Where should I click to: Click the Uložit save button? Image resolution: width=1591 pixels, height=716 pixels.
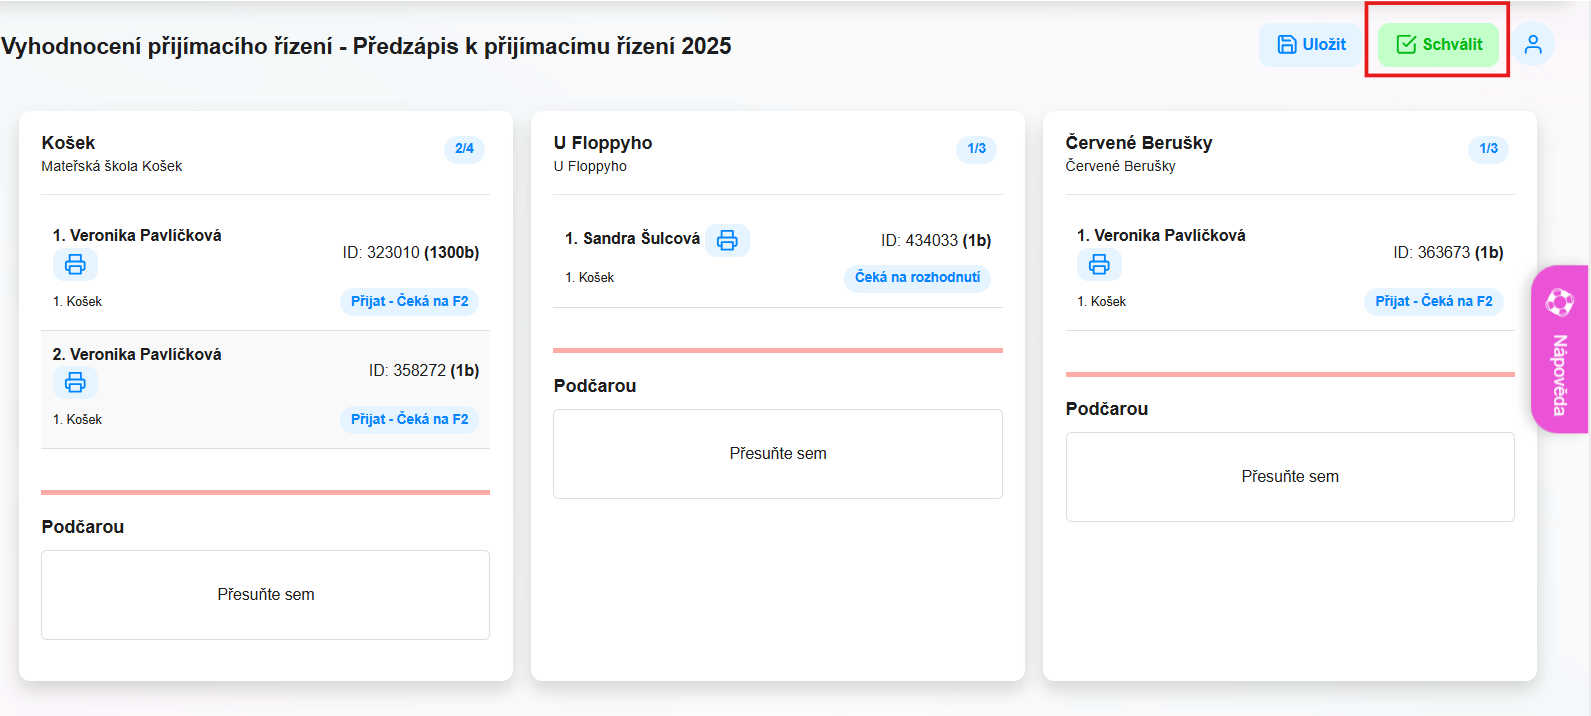pyautogui.click(x=1311, y=45)
